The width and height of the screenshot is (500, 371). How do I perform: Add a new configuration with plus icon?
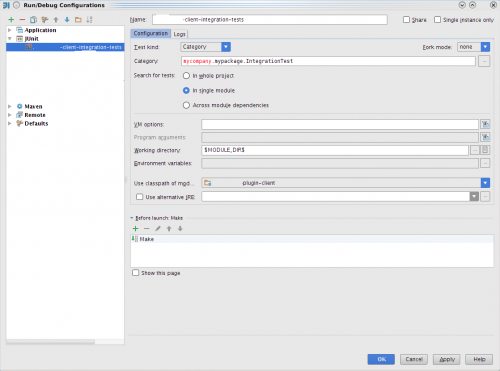(11, 20)
